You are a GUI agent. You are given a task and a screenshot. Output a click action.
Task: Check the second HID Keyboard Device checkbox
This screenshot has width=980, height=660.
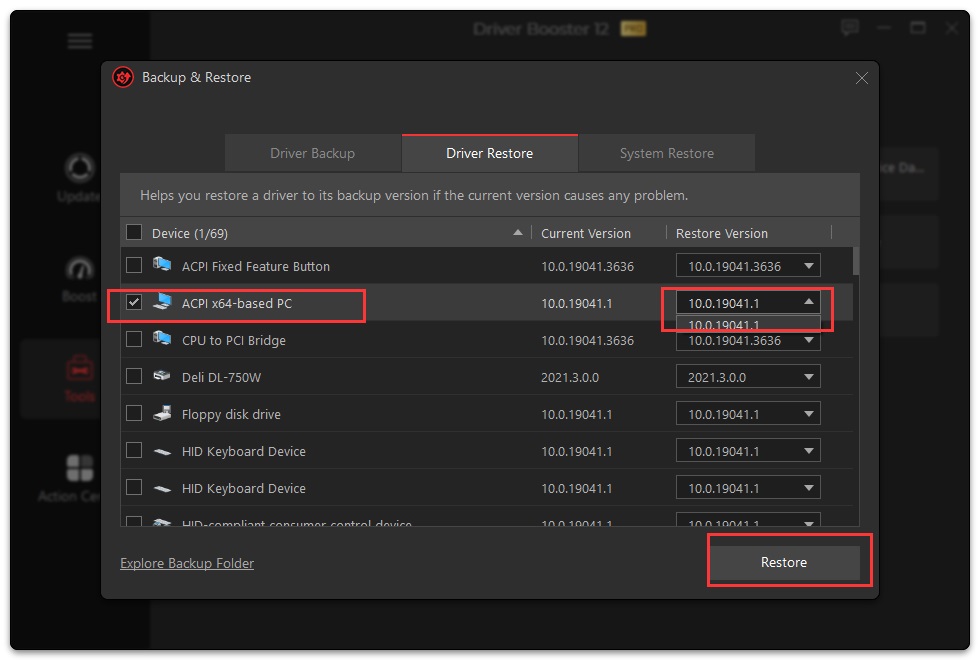coord(134,488)
